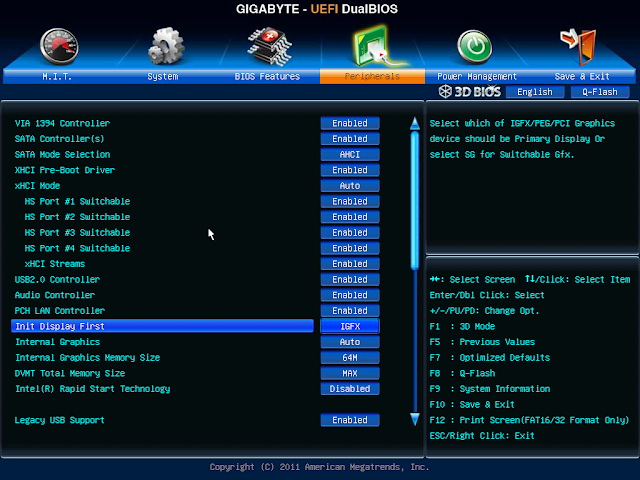Select Intel(R) Rapid Start Technology label
Screen dimensions: 640x480
pyautogui.click(x=93, y=389)
